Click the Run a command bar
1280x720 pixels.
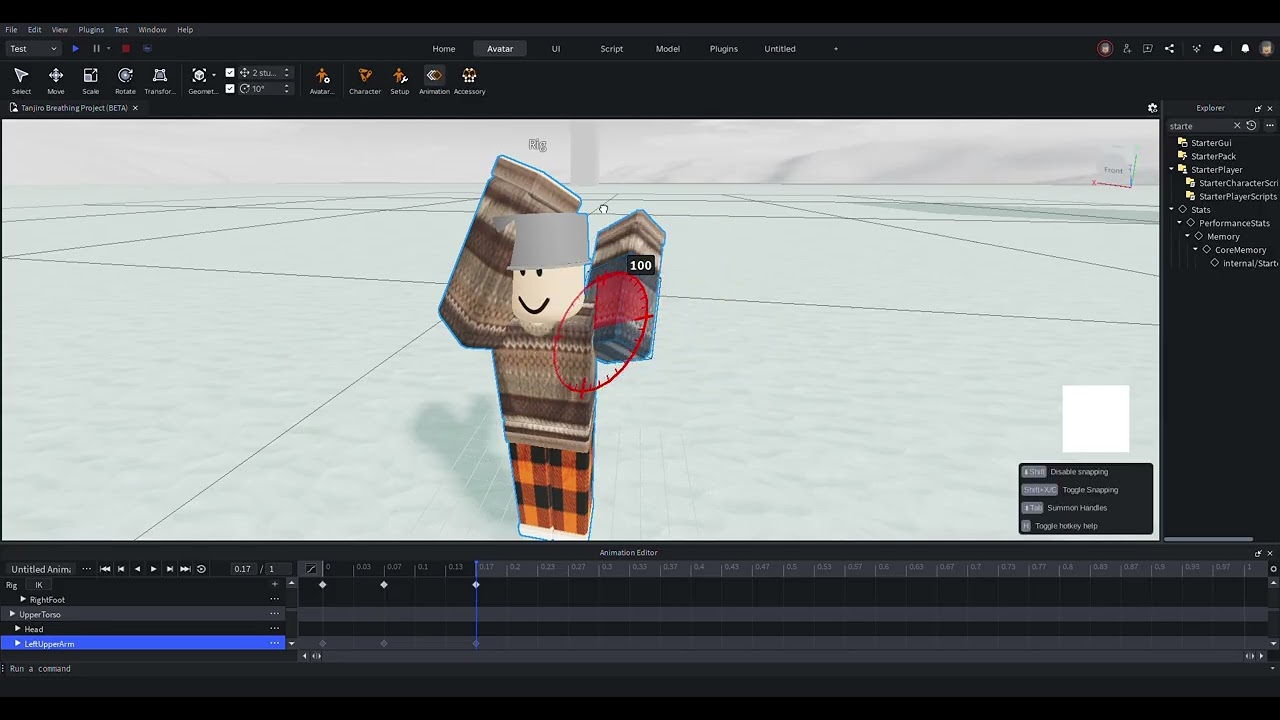[x=640, y=668]
